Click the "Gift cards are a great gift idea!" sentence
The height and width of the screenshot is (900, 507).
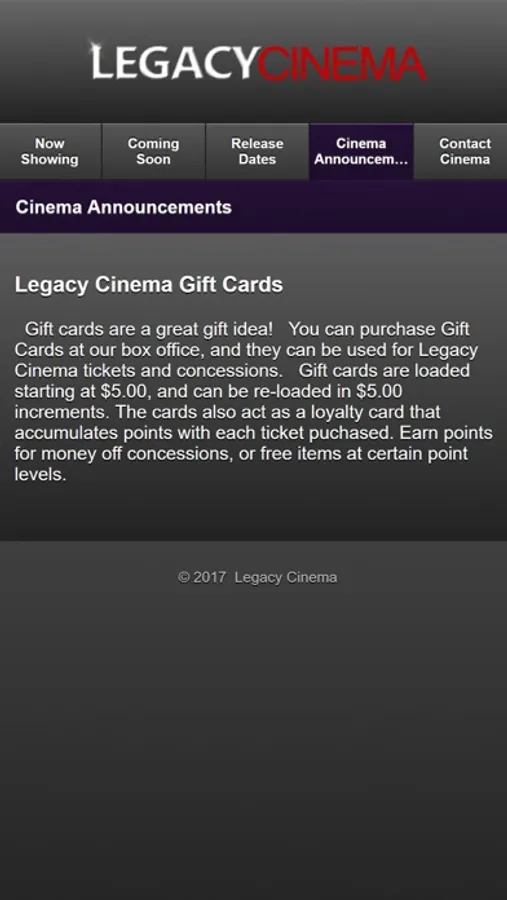(x=150, y=329)
